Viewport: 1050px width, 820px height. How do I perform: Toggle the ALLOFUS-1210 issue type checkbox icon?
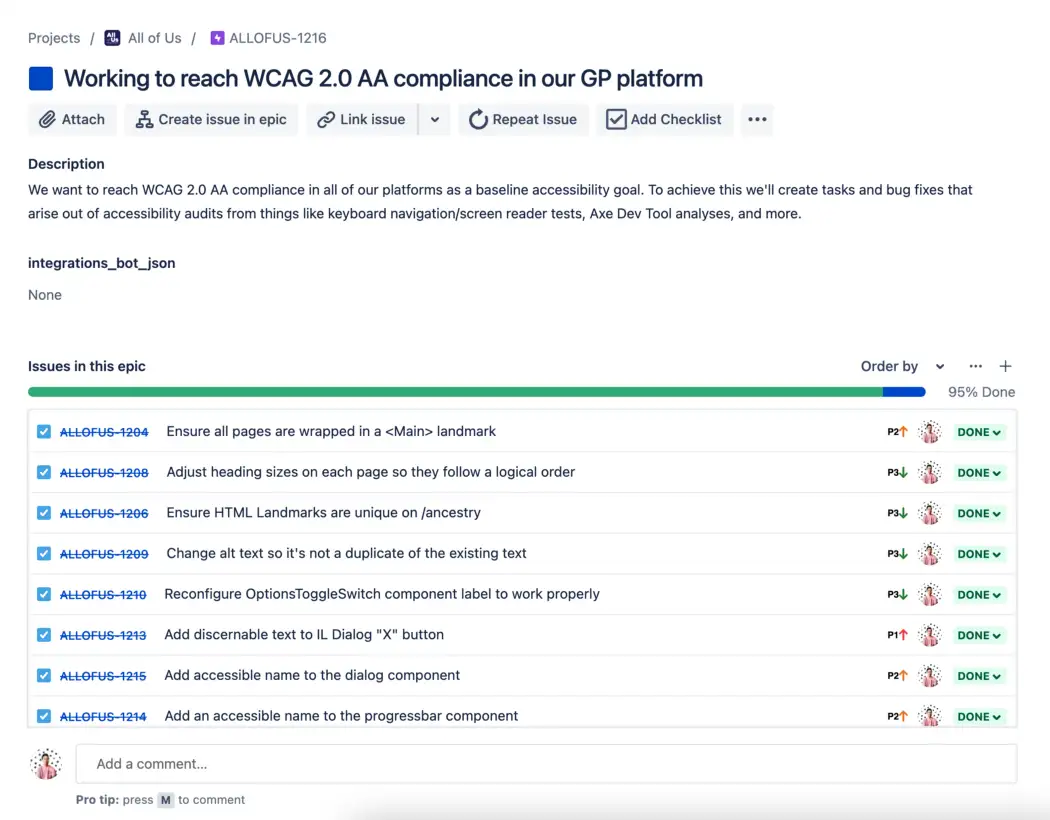tap(44, 594)
